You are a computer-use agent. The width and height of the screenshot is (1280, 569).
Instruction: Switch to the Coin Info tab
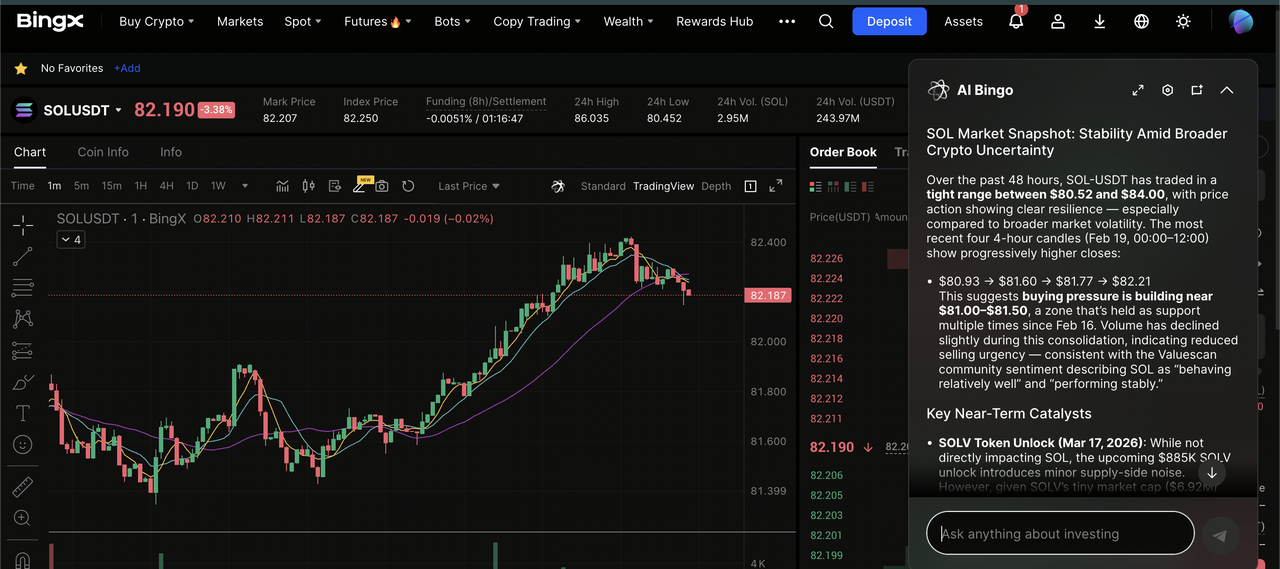103,152
